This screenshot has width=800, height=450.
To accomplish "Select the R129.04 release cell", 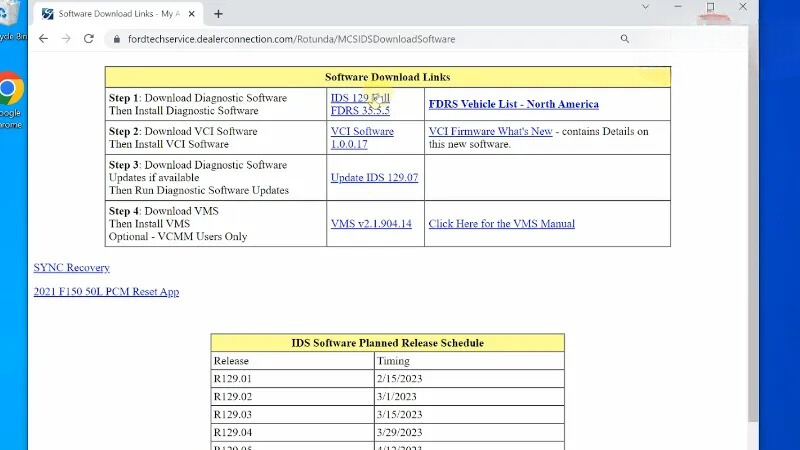I will (292, 432).
